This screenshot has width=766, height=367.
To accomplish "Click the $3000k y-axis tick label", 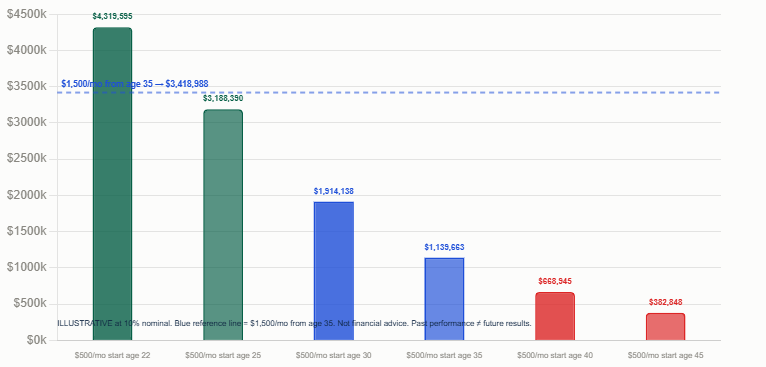I will pos(27,123).
